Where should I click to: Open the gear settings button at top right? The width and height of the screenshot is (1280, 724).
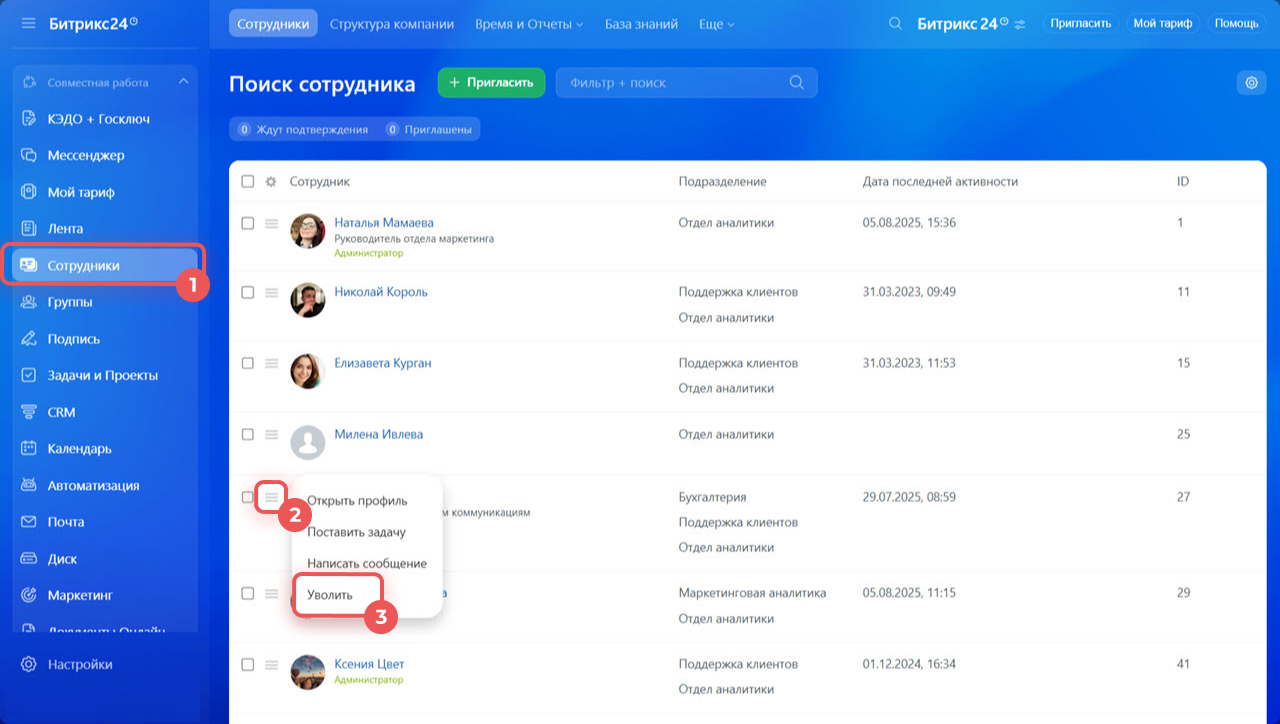(1251, 83)
